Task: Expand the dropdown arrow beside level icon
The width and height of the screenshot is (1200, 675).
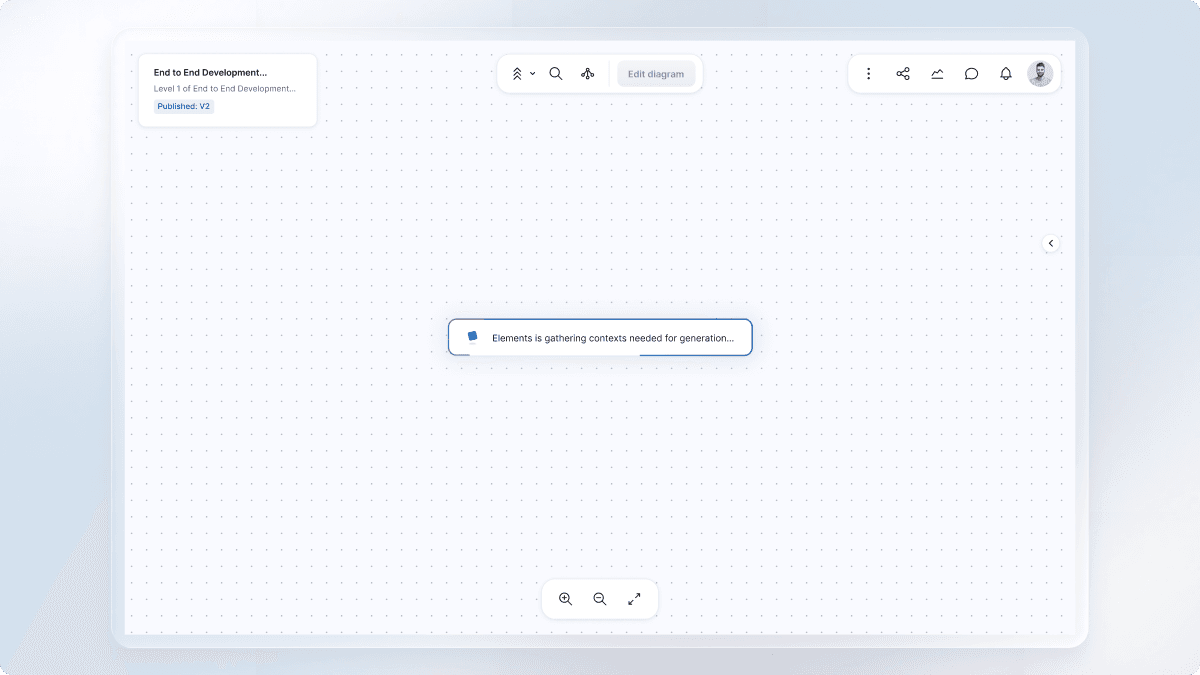Action: [x=532, y=74]
